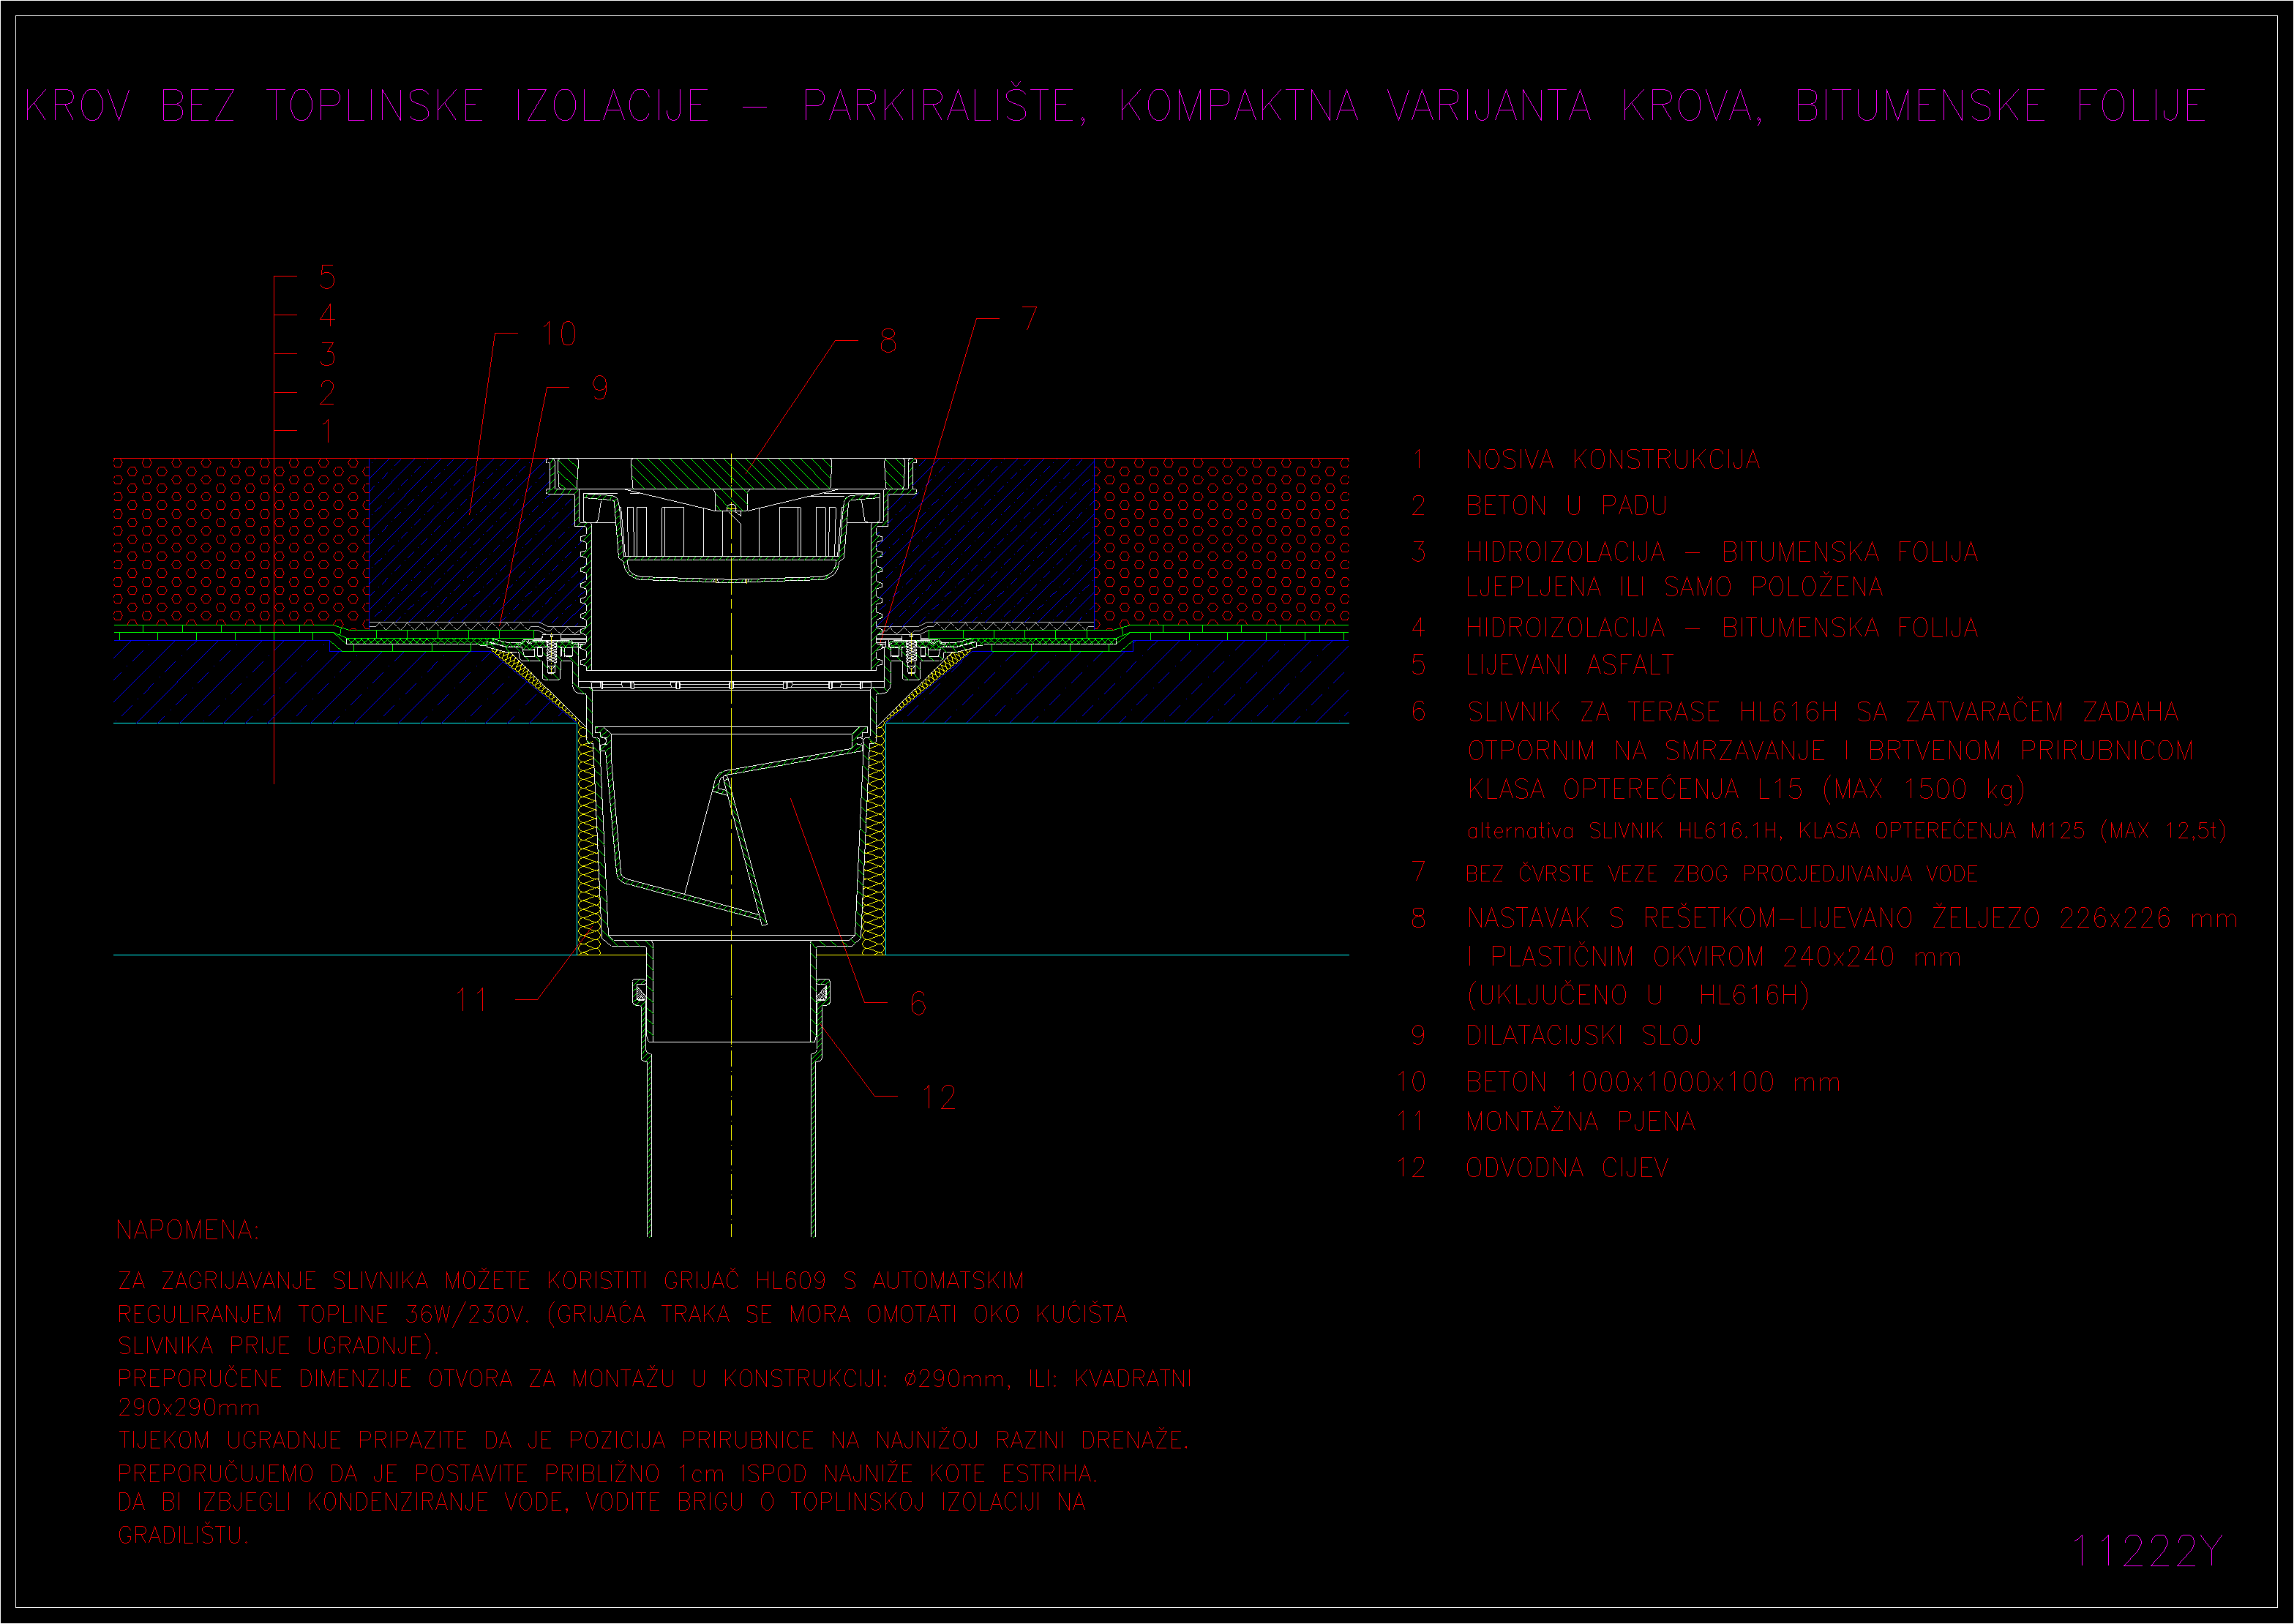Click note line 'ZA ZAGRIJAVANJE SLIVNIKA MOŽETE KORISTITI GRIJAČ HL609'
The height and width of the screenshot is (1624, 2294).
[571, 1281]
